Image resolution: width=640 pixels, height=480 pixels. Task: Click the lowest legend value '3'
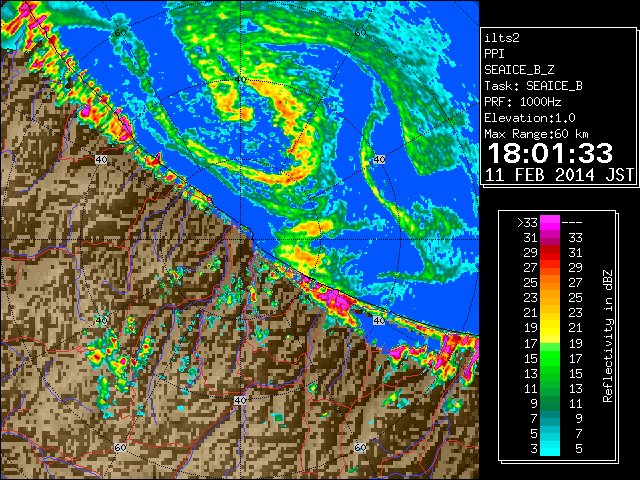coord(534,449)
